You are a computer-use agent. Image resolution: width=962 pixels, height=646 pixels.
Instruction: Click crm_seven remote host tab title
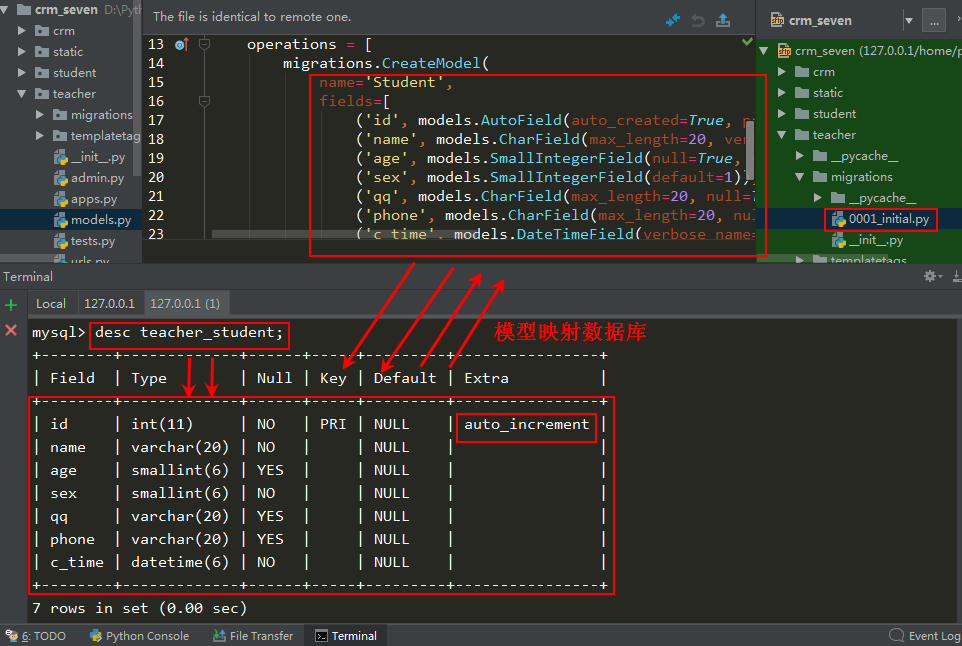pyautogui.click(x=820, y=21)
